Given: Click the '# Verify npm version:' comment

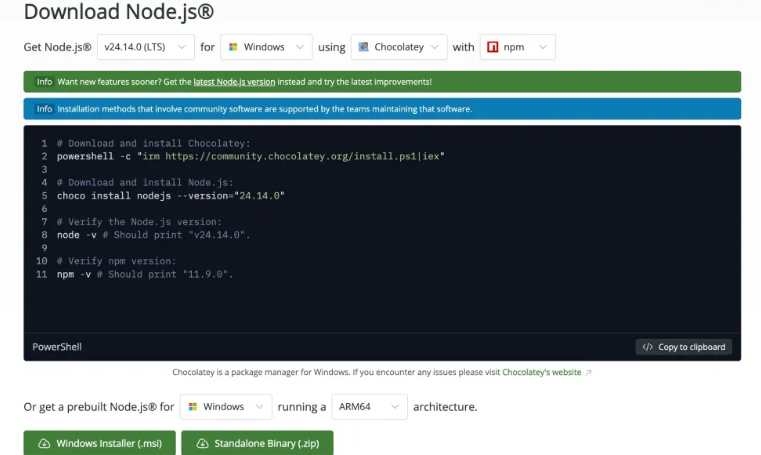Looking at the screenshot, I should point(116,261).
